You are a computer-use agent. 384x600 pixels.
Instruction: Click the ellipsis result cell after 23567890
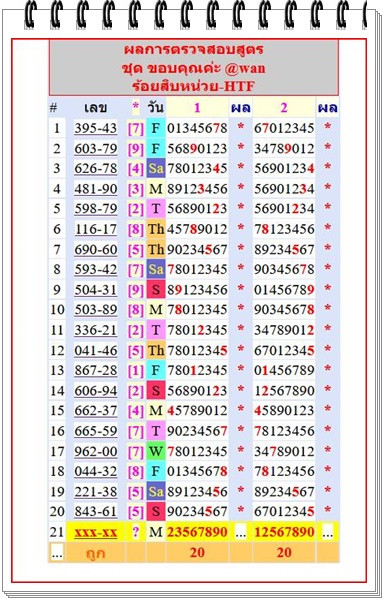coord(241,532)
